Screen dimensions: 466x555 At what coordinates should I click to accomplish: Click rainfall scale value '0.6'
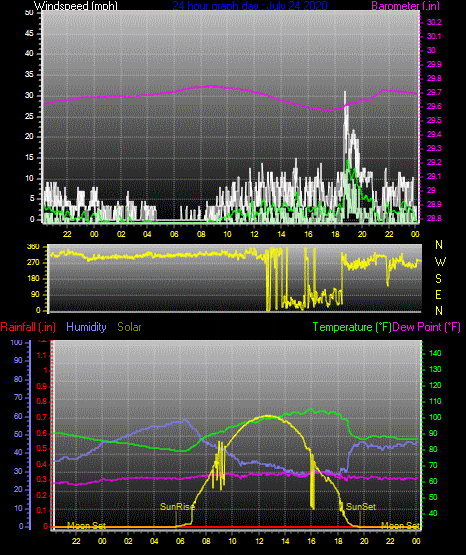[42, 433]
